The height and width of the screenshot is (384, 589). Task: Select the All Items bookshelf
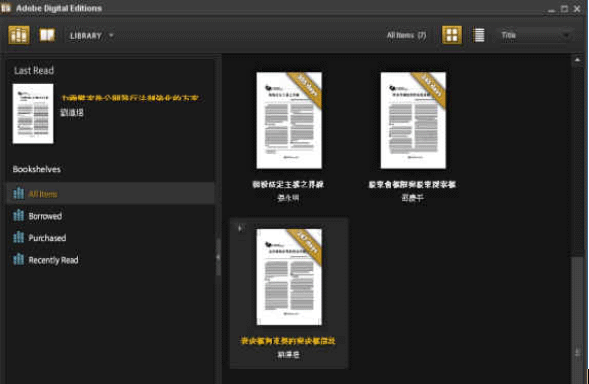pos(110,194)
